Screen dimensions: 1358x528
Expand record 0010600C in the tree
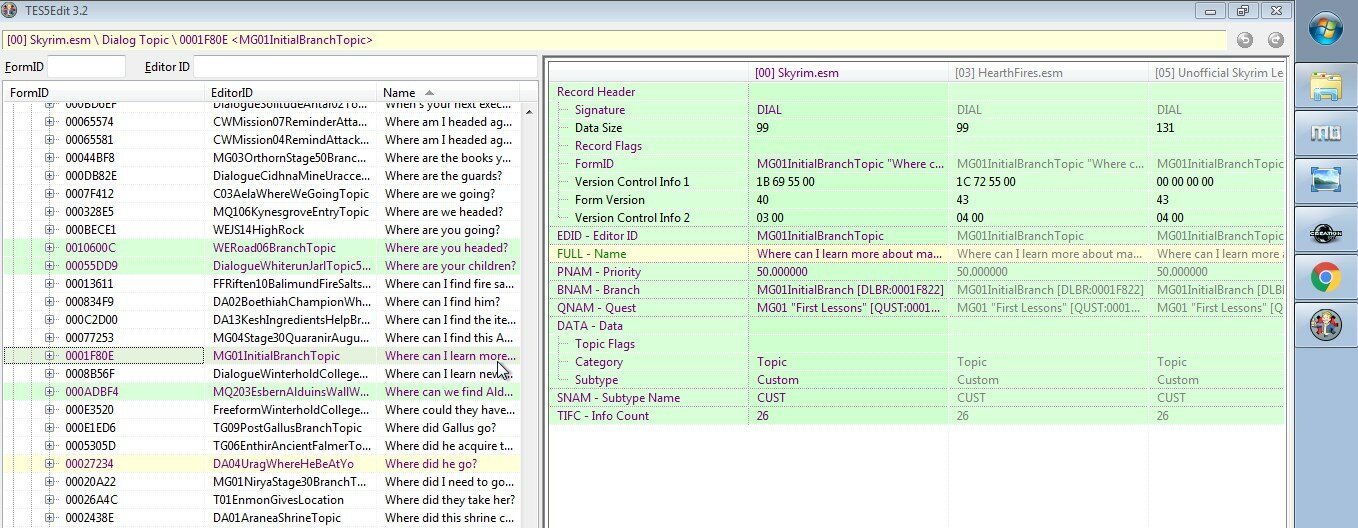[50, 248]
